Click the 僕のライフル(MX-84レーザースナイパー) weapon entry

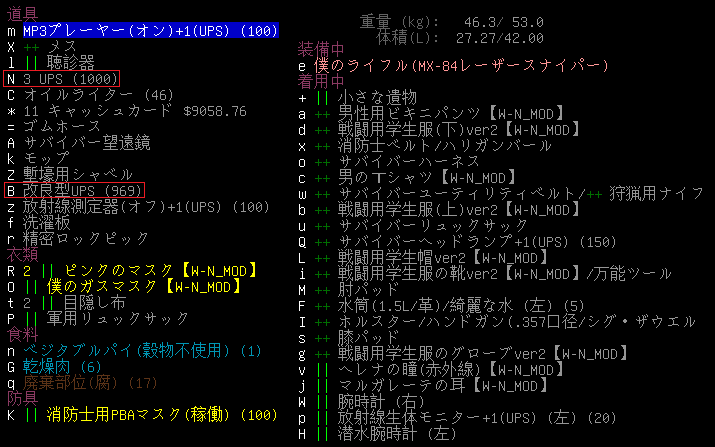point(460,65)
